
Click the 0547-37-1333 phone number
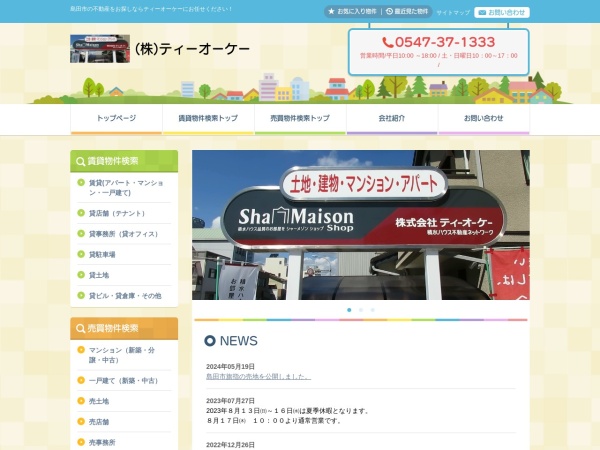[x=445, y=42]
